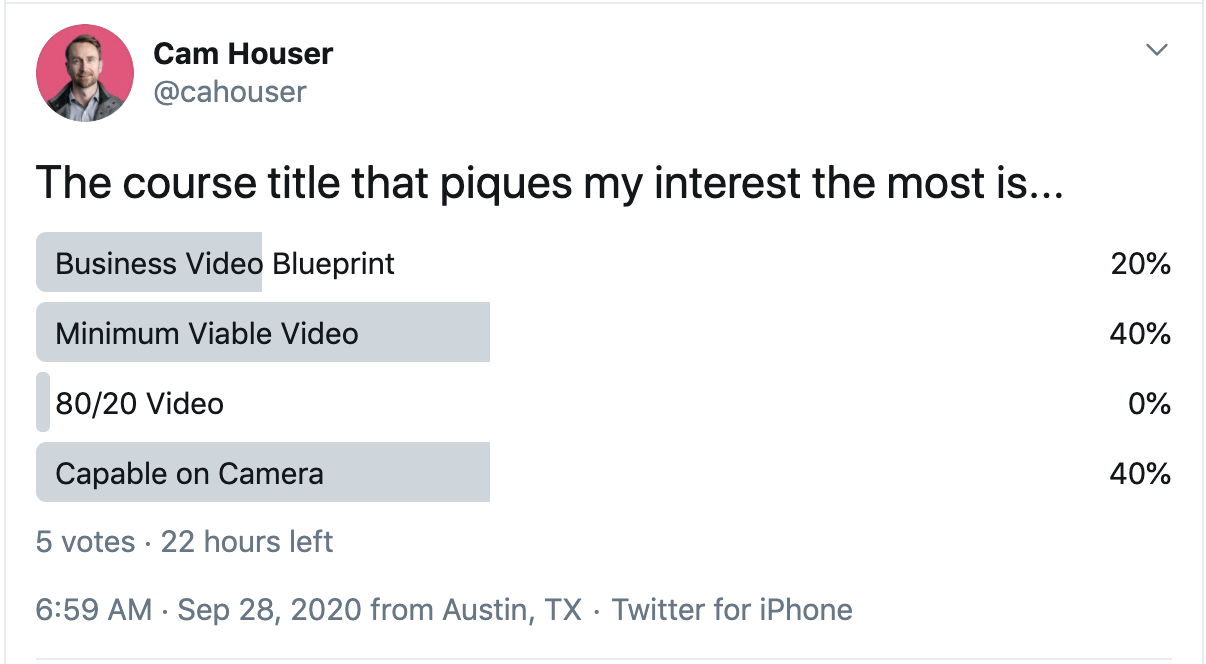
Task: Click the 20% result for Business Video Blueprint
Action: coord(1140,264)
